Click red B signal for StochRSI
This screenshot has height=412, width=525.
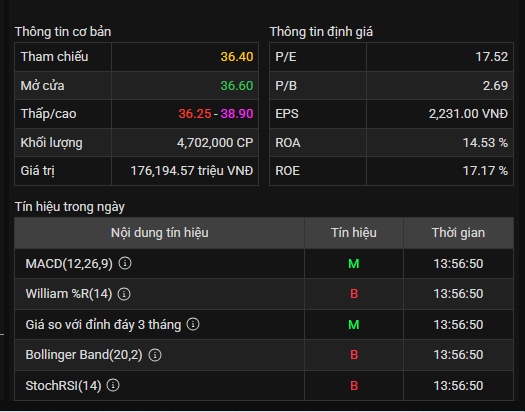354,386
